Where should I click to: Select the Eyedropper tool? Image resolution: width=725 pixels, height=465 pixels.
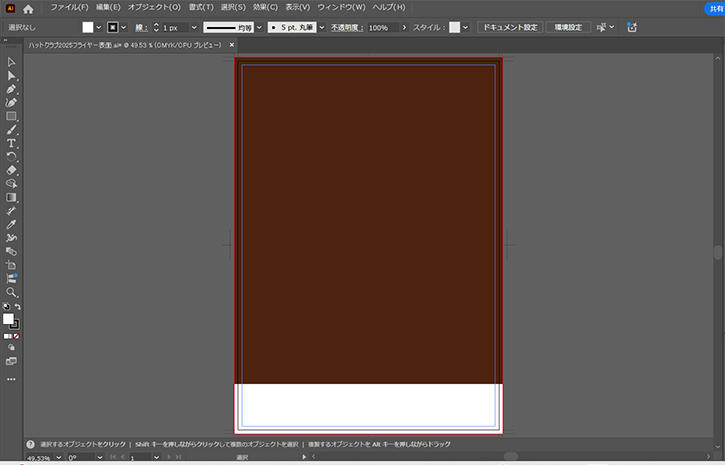pos(12,225)
